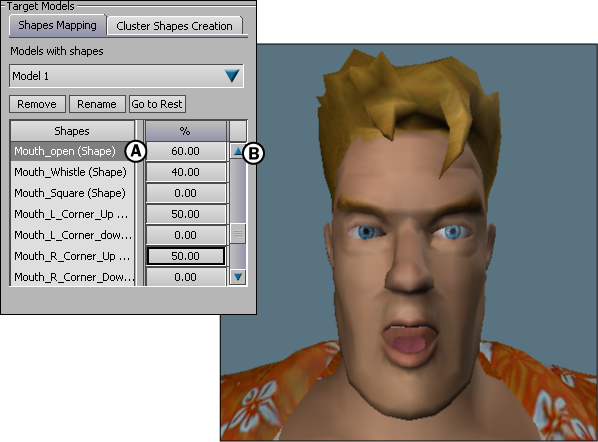Select the Mouth_open (Shape) row
This screenshot has width=598, height=442.
(x=72, y=151)
